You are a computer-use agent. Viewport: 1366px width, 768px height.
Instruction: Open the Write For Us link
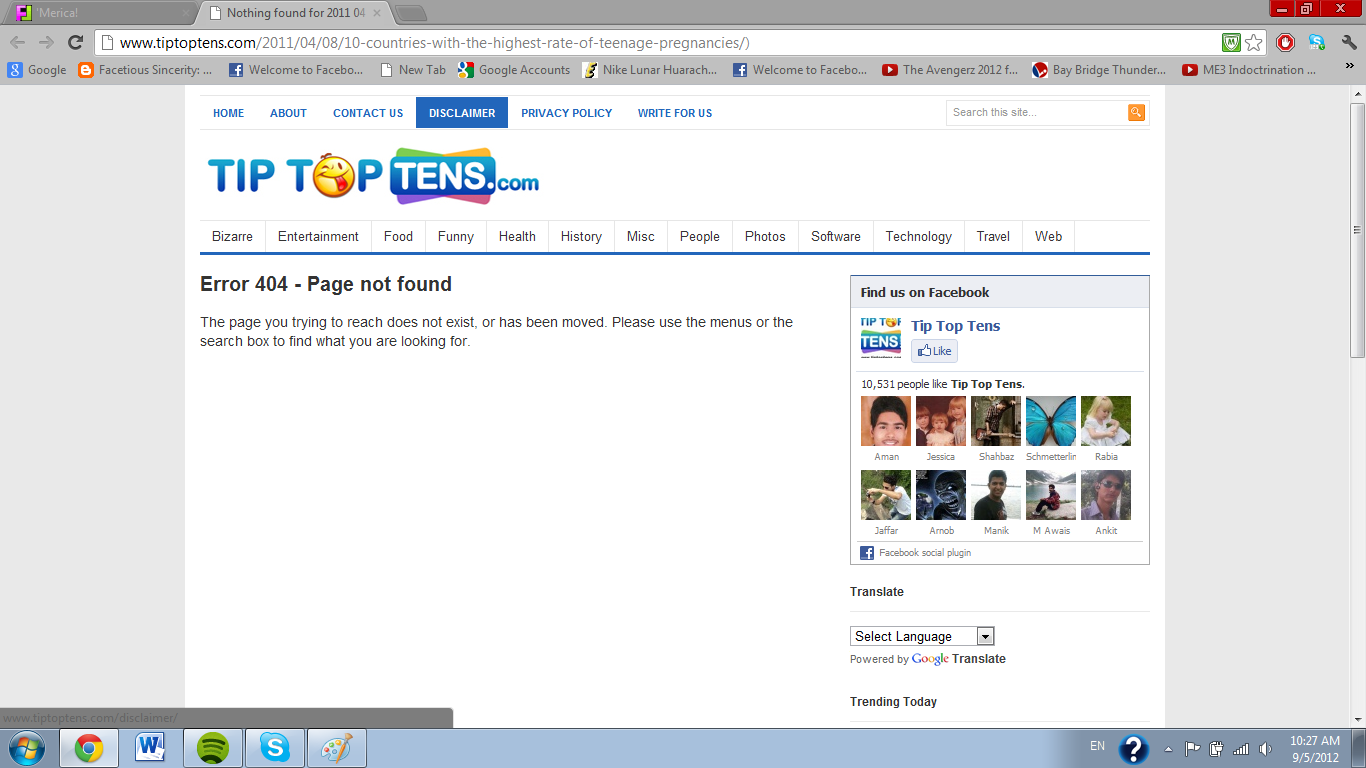click(675, 113)
